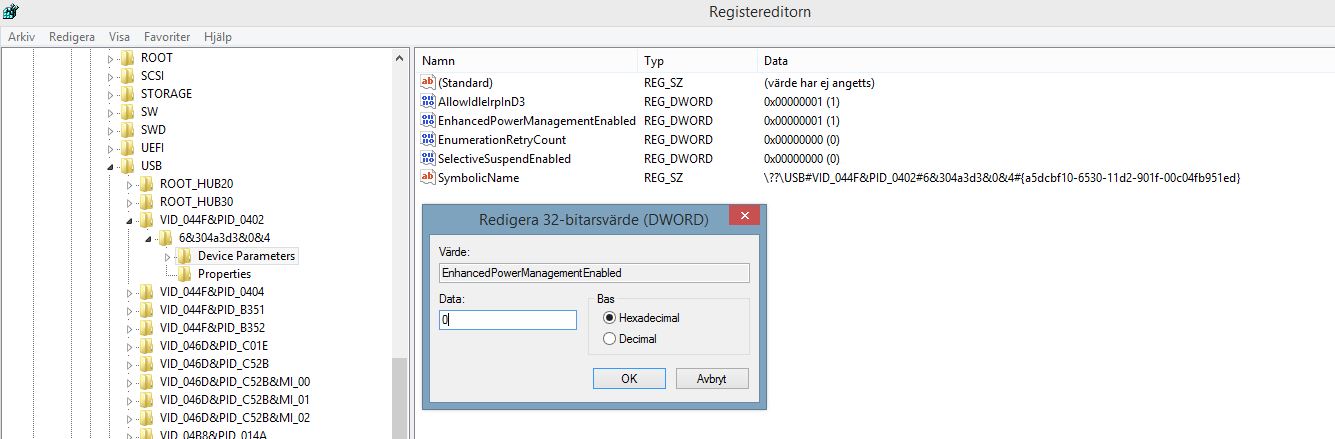Click the Data value input field
1335x439 pixels.
tap(508, 320)
